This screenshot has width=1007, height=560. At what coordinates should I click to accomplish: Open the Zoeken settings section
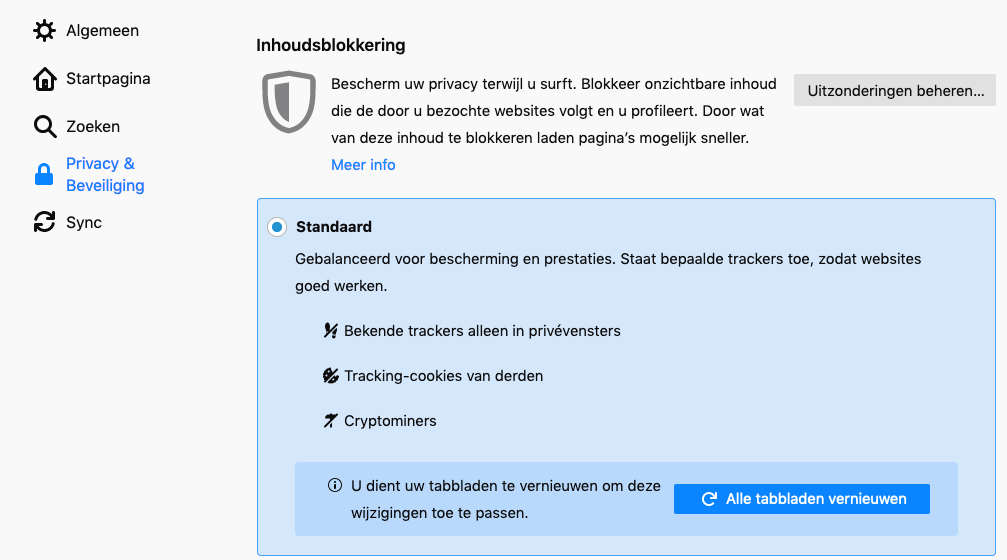point(93,127)
